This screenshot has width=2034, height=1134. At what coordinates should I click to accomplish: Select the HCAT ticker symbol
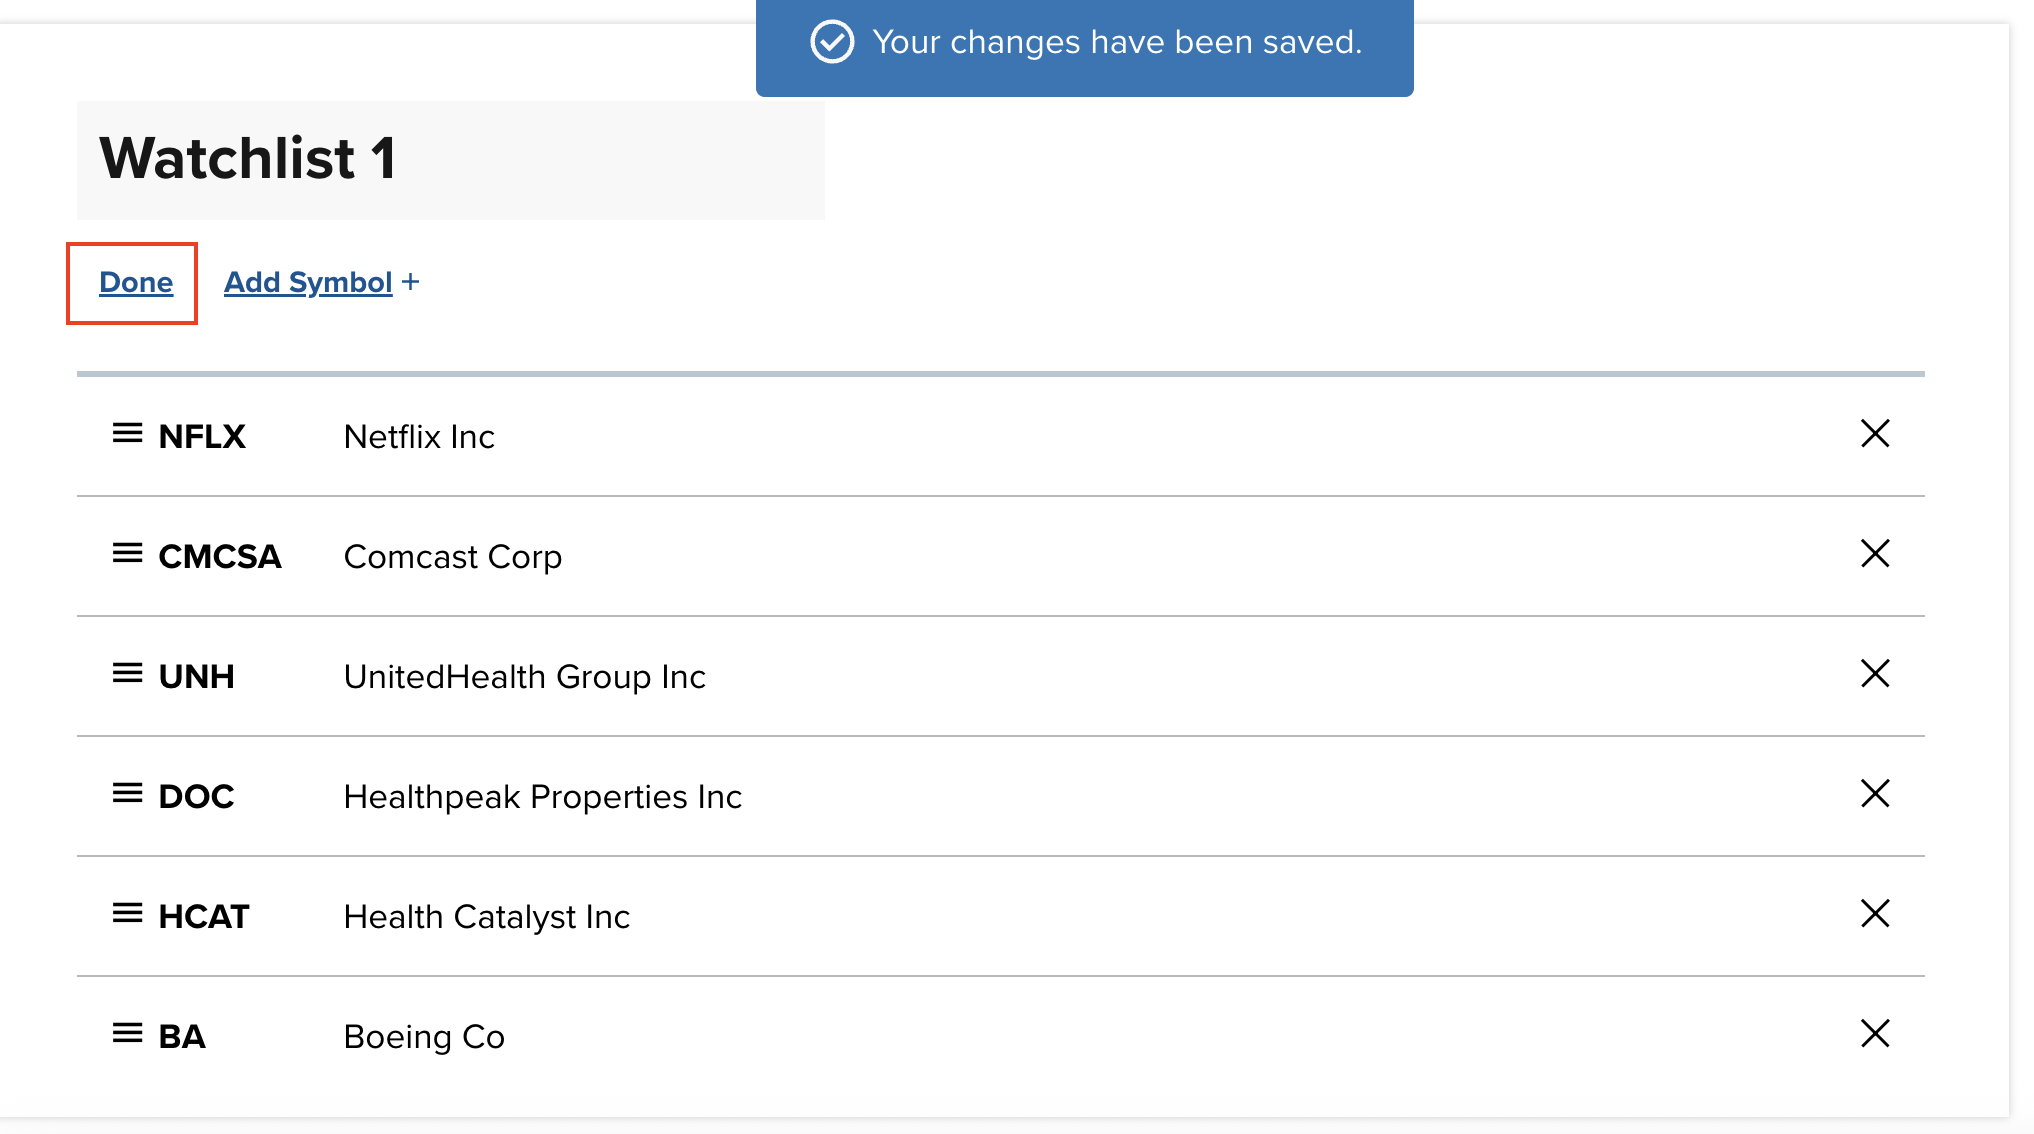pos(204,917)
